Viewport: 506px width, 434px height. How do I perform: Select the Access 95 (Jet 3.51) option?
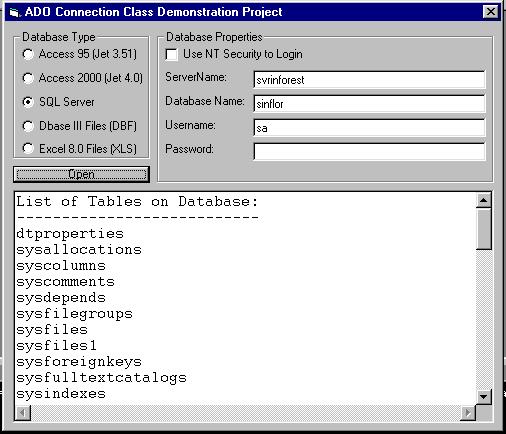click(79, 54)
